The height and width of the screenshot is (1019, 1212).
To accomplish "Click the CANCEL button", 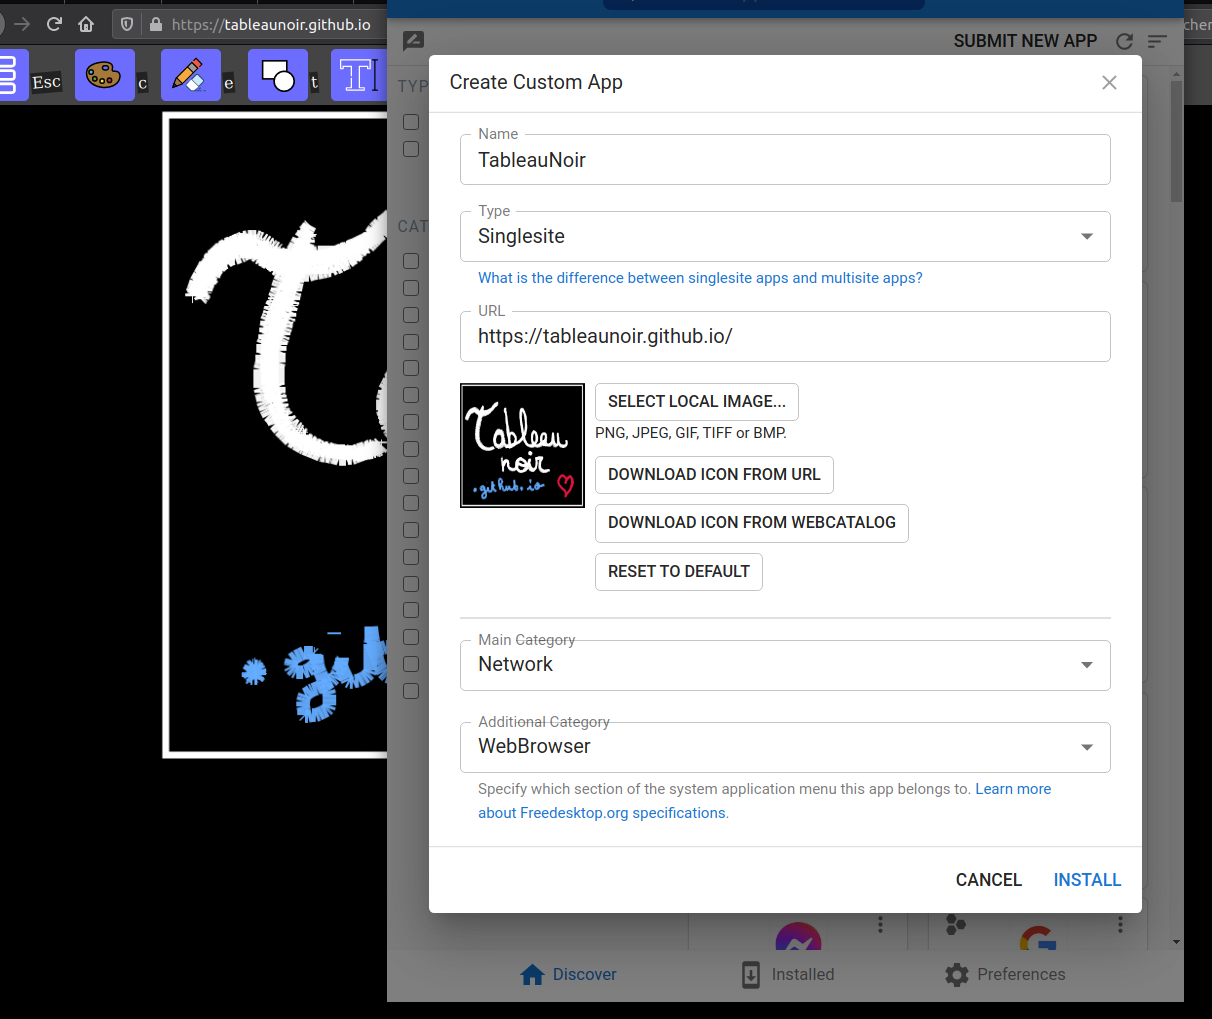I will click(989, 880).
